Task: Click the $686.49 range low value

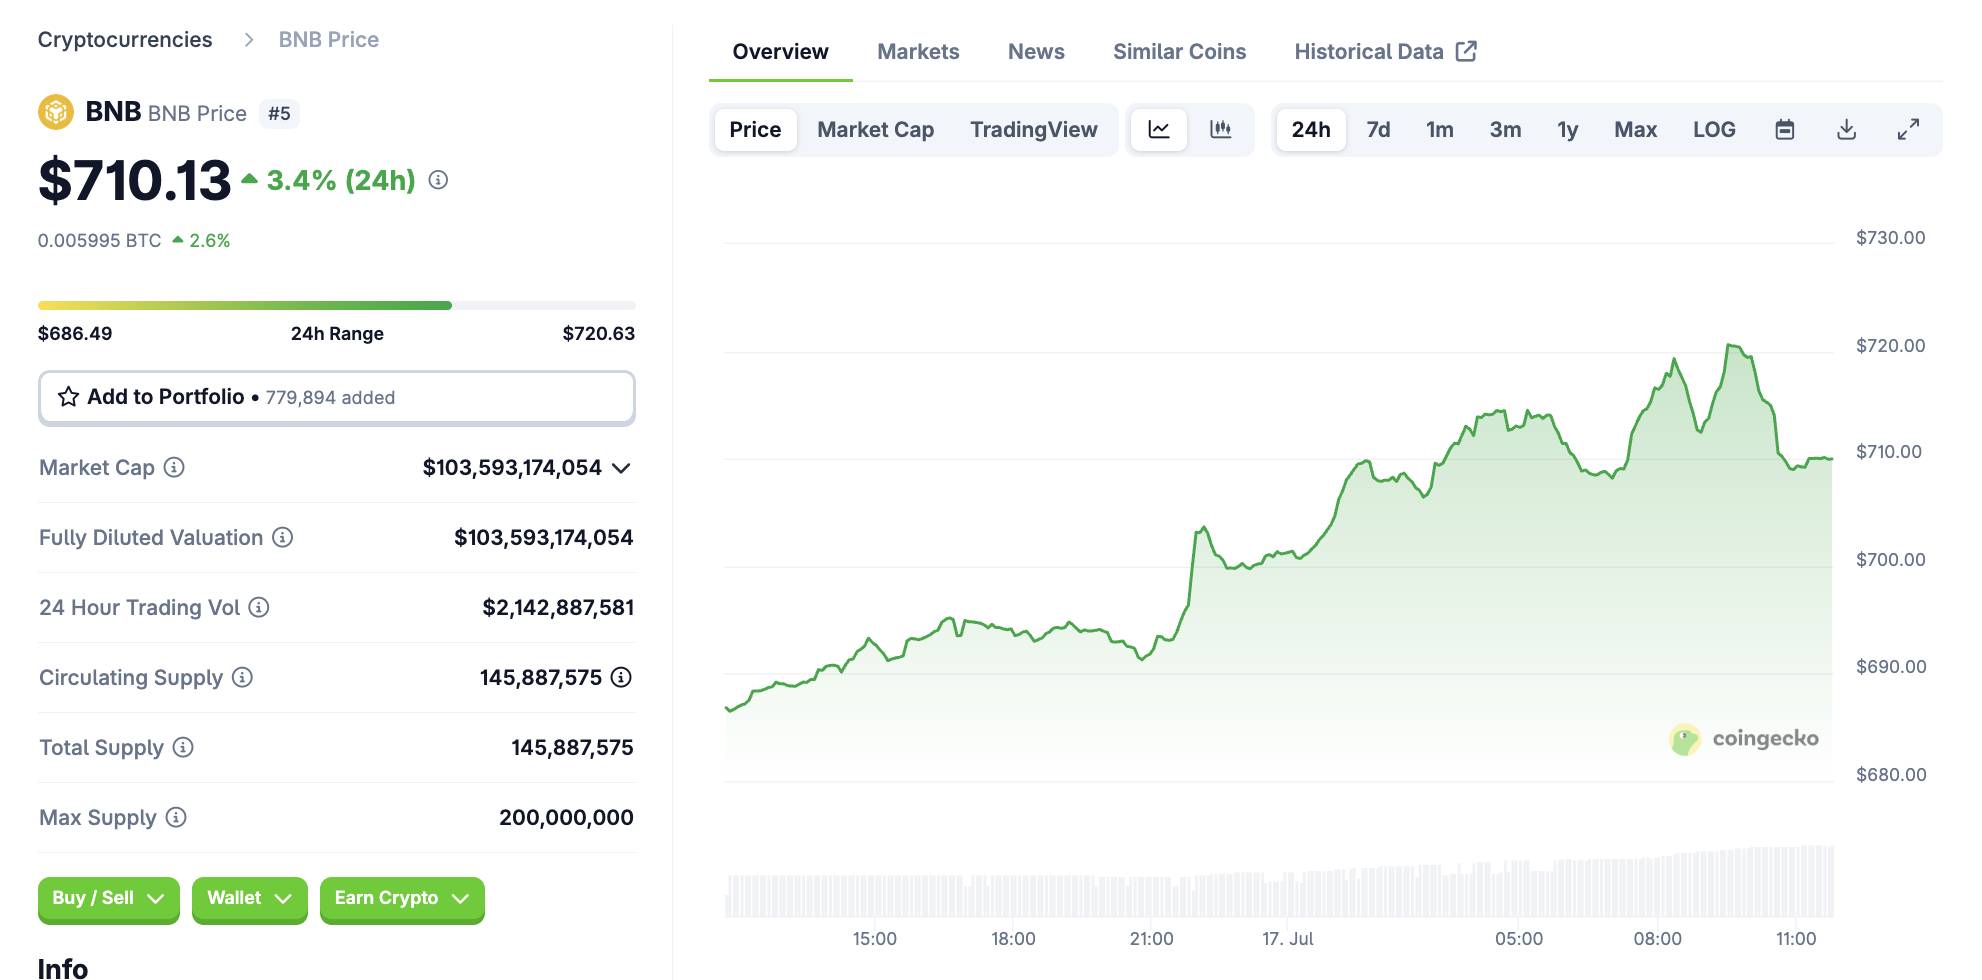Action: pos(75,334)
